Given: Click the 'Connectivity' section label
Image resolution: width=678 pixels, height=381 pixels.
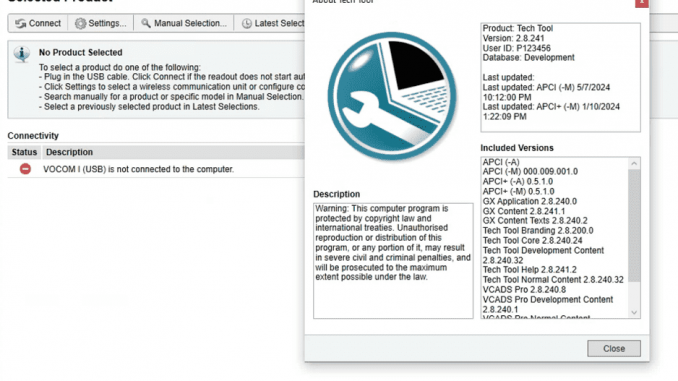Looking at the screenshot, I should pyautogui.click(x=33, y=136).
